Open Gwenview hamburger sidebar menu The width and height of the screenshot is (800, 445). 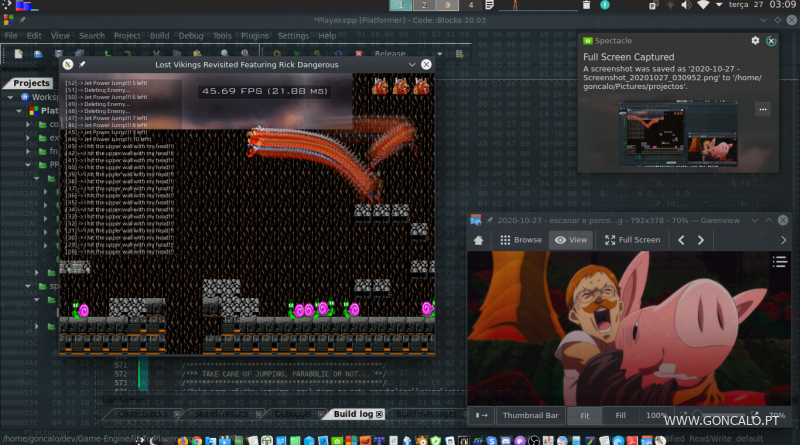779,262
